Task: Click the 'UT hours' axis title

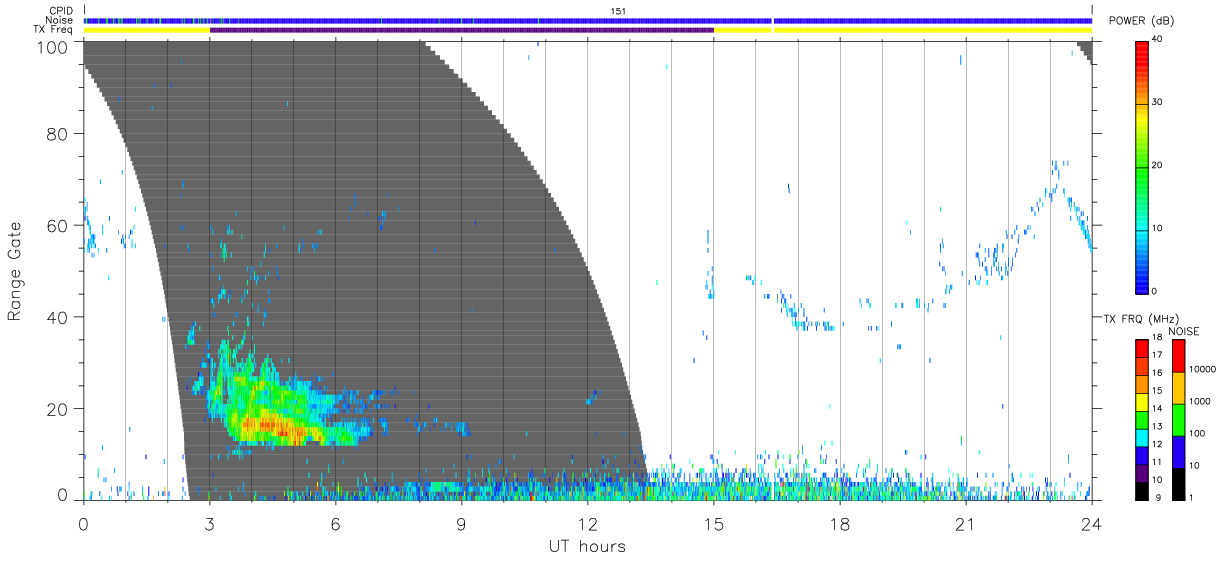Action: (587, 547)
